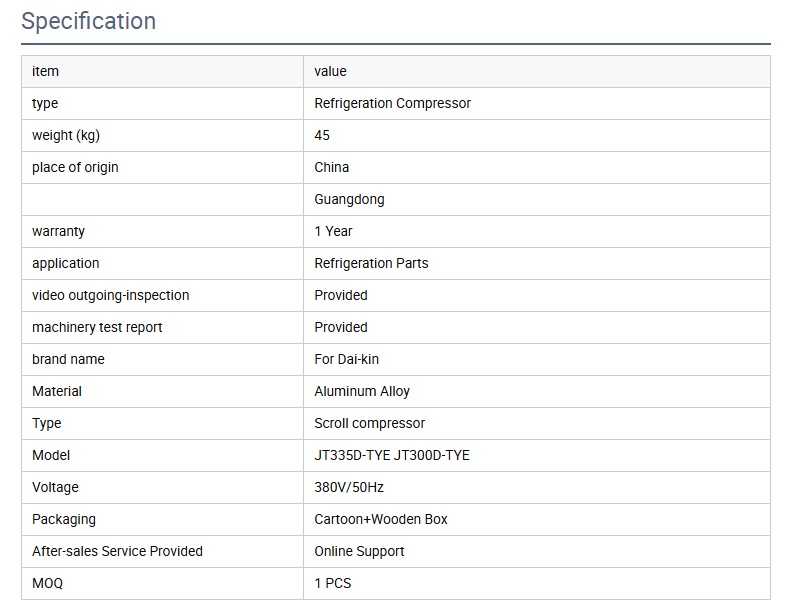
Task: Select 'Provided' in video outgoing-inspection row
Action: [x=341, y=295]
